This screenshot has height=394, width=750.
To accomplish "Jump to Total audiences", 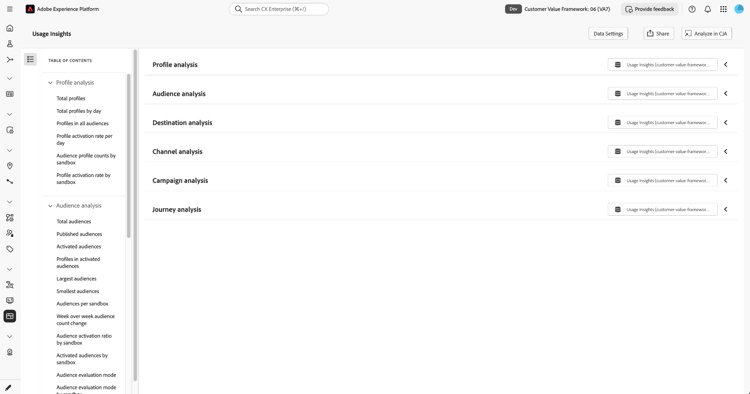I will (74, 221).
